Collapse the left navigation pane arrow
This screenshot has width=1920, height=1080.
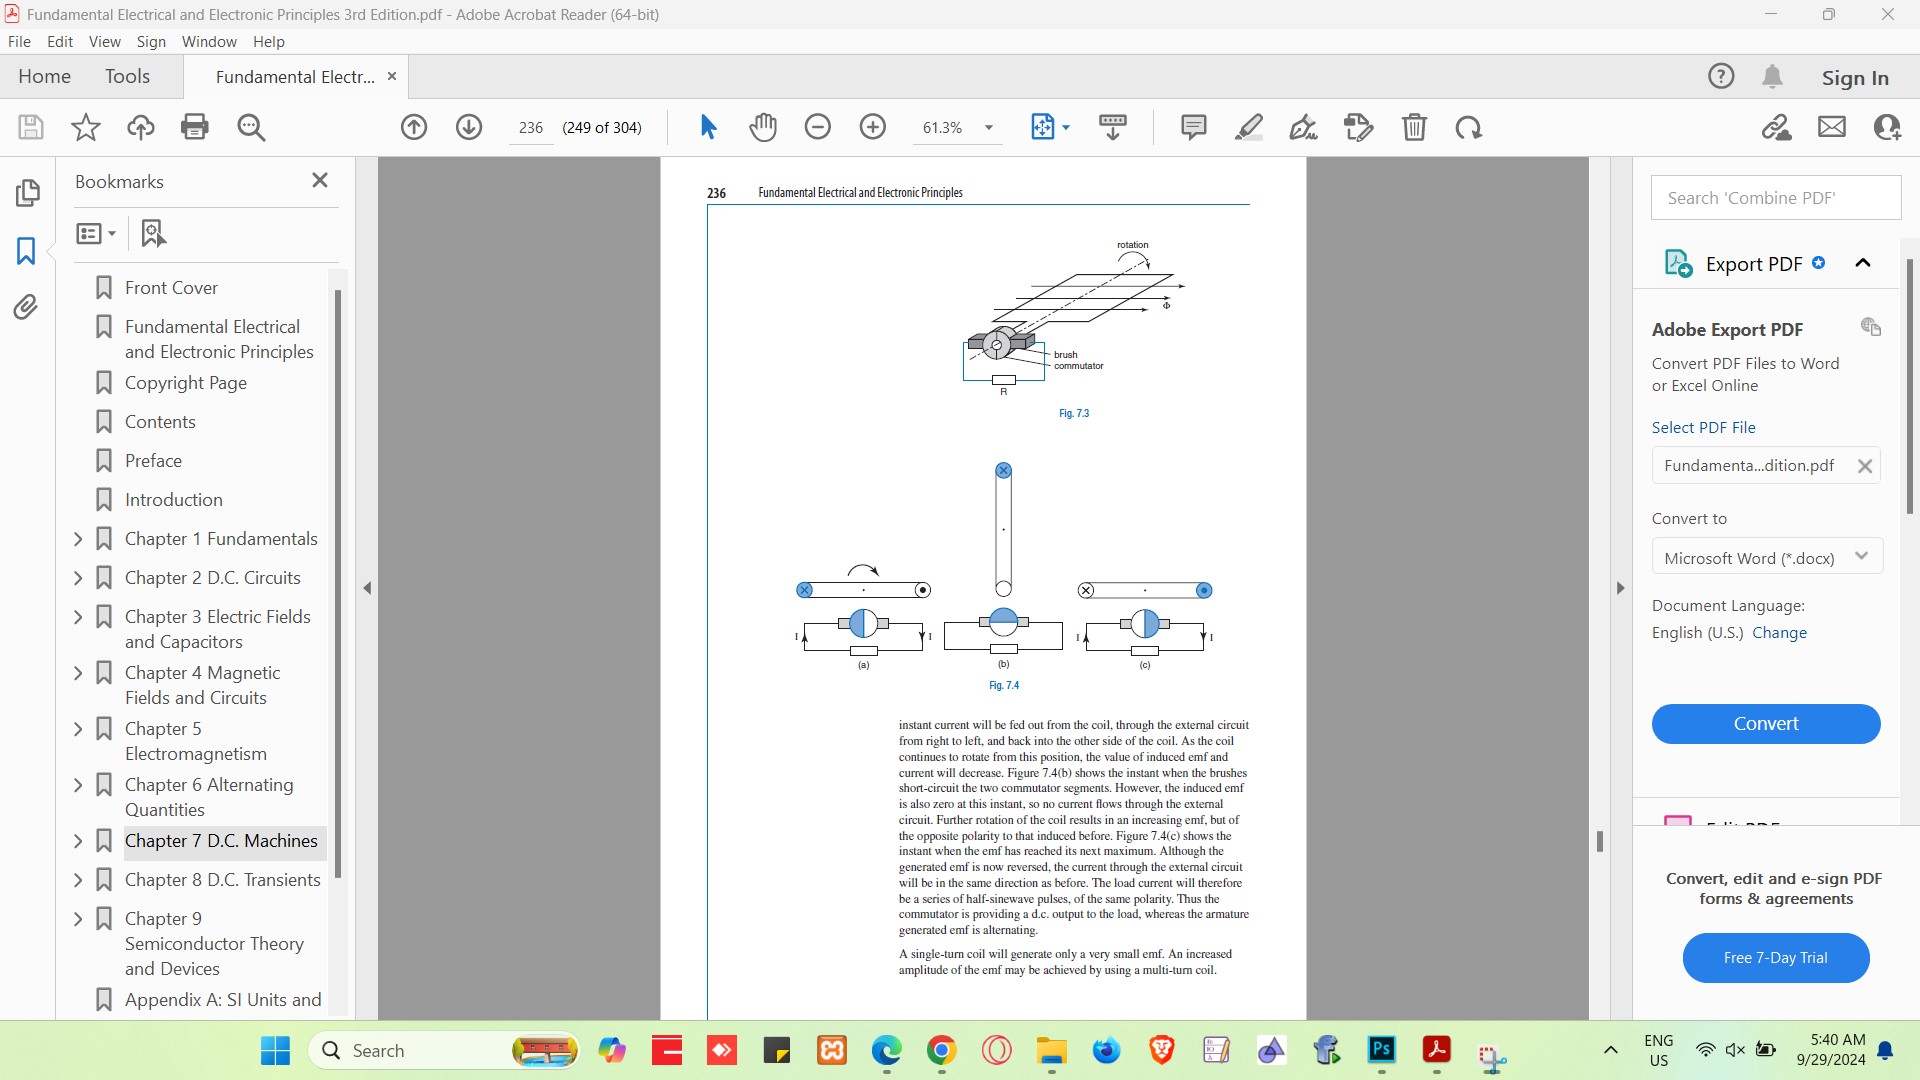(367, 588)
